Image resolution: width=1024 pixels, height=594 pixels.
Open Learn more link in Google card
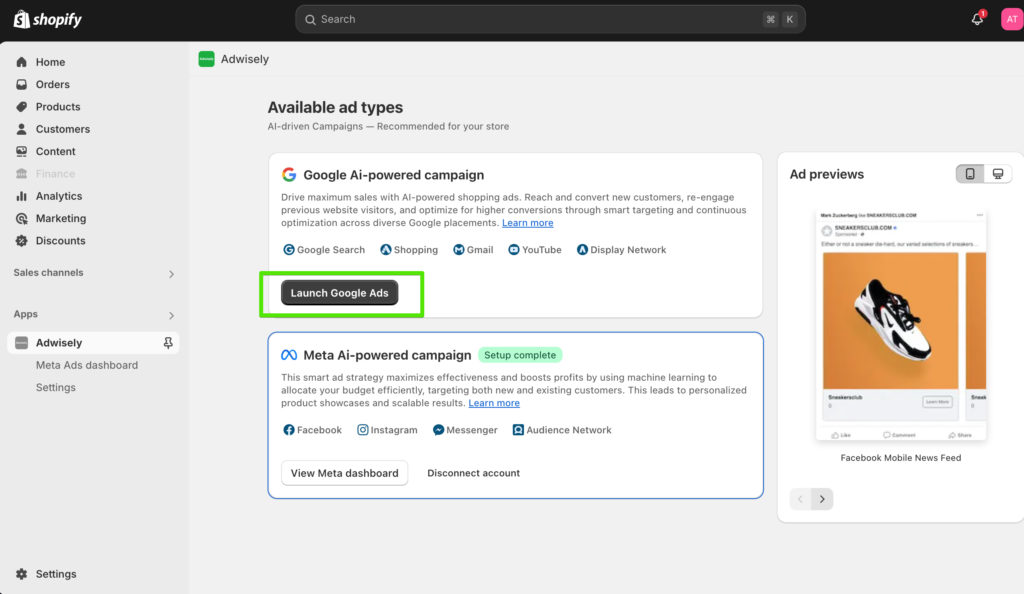click(x=528, y=223)
